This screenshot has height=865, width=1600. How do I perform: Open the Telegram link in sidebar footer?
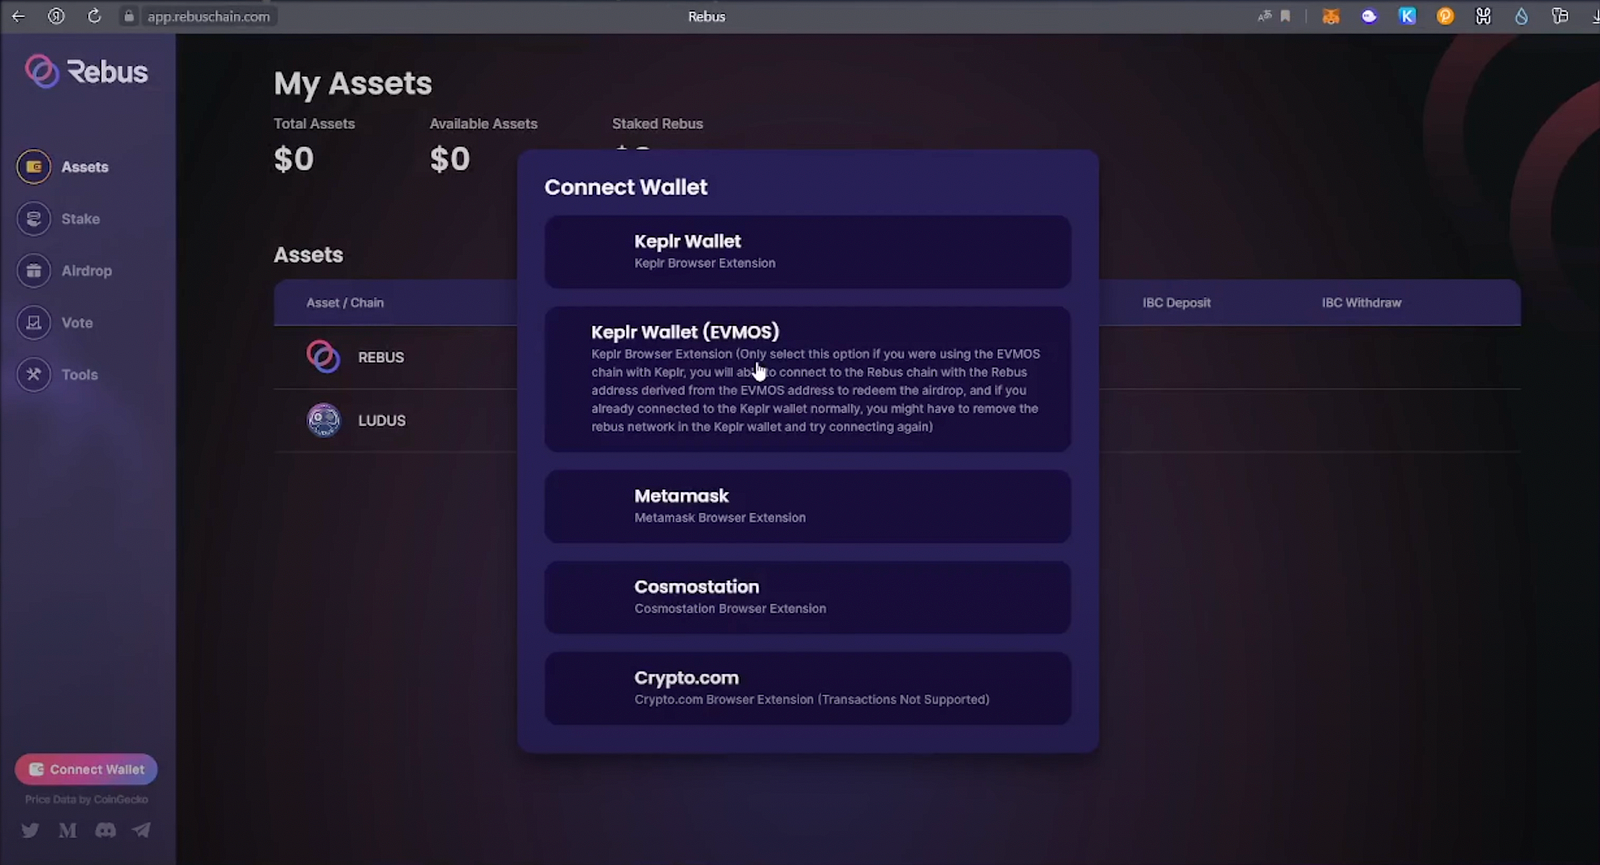click(x=142, y=830)
